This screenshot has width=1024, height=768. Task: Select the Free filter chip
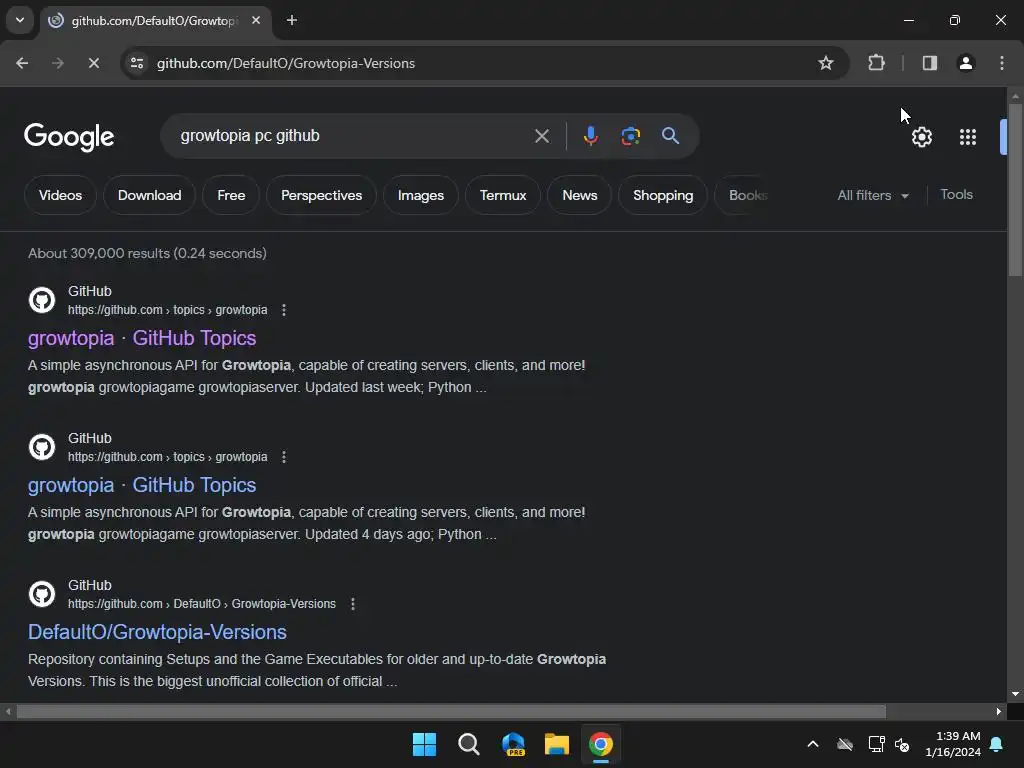point(231,195)
